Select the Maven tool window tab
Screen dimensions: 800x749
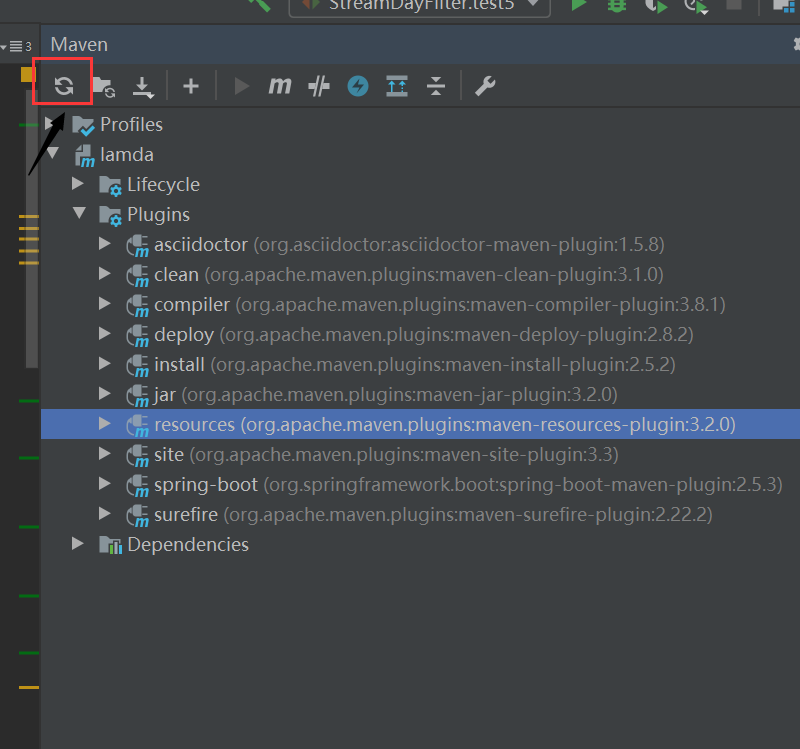(x=78, y=44)
